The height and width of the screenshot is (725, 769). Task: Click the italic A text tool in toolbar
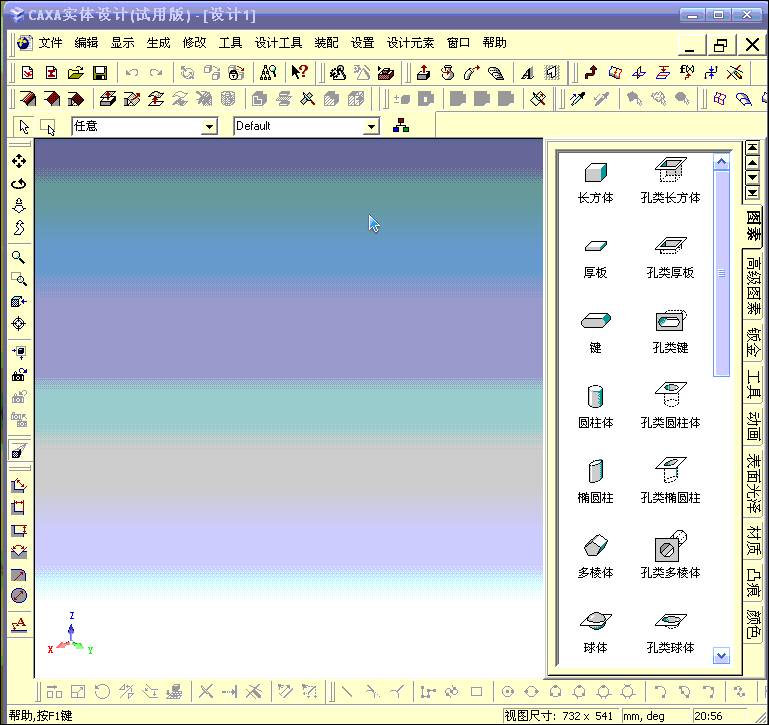coord(527,73)
